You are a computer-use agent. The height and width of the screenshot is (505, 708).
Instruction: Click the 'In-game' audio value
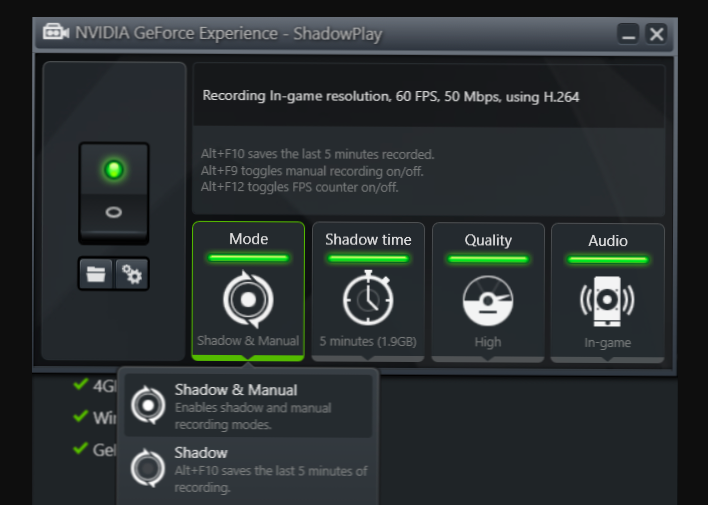tap(607, 343)
